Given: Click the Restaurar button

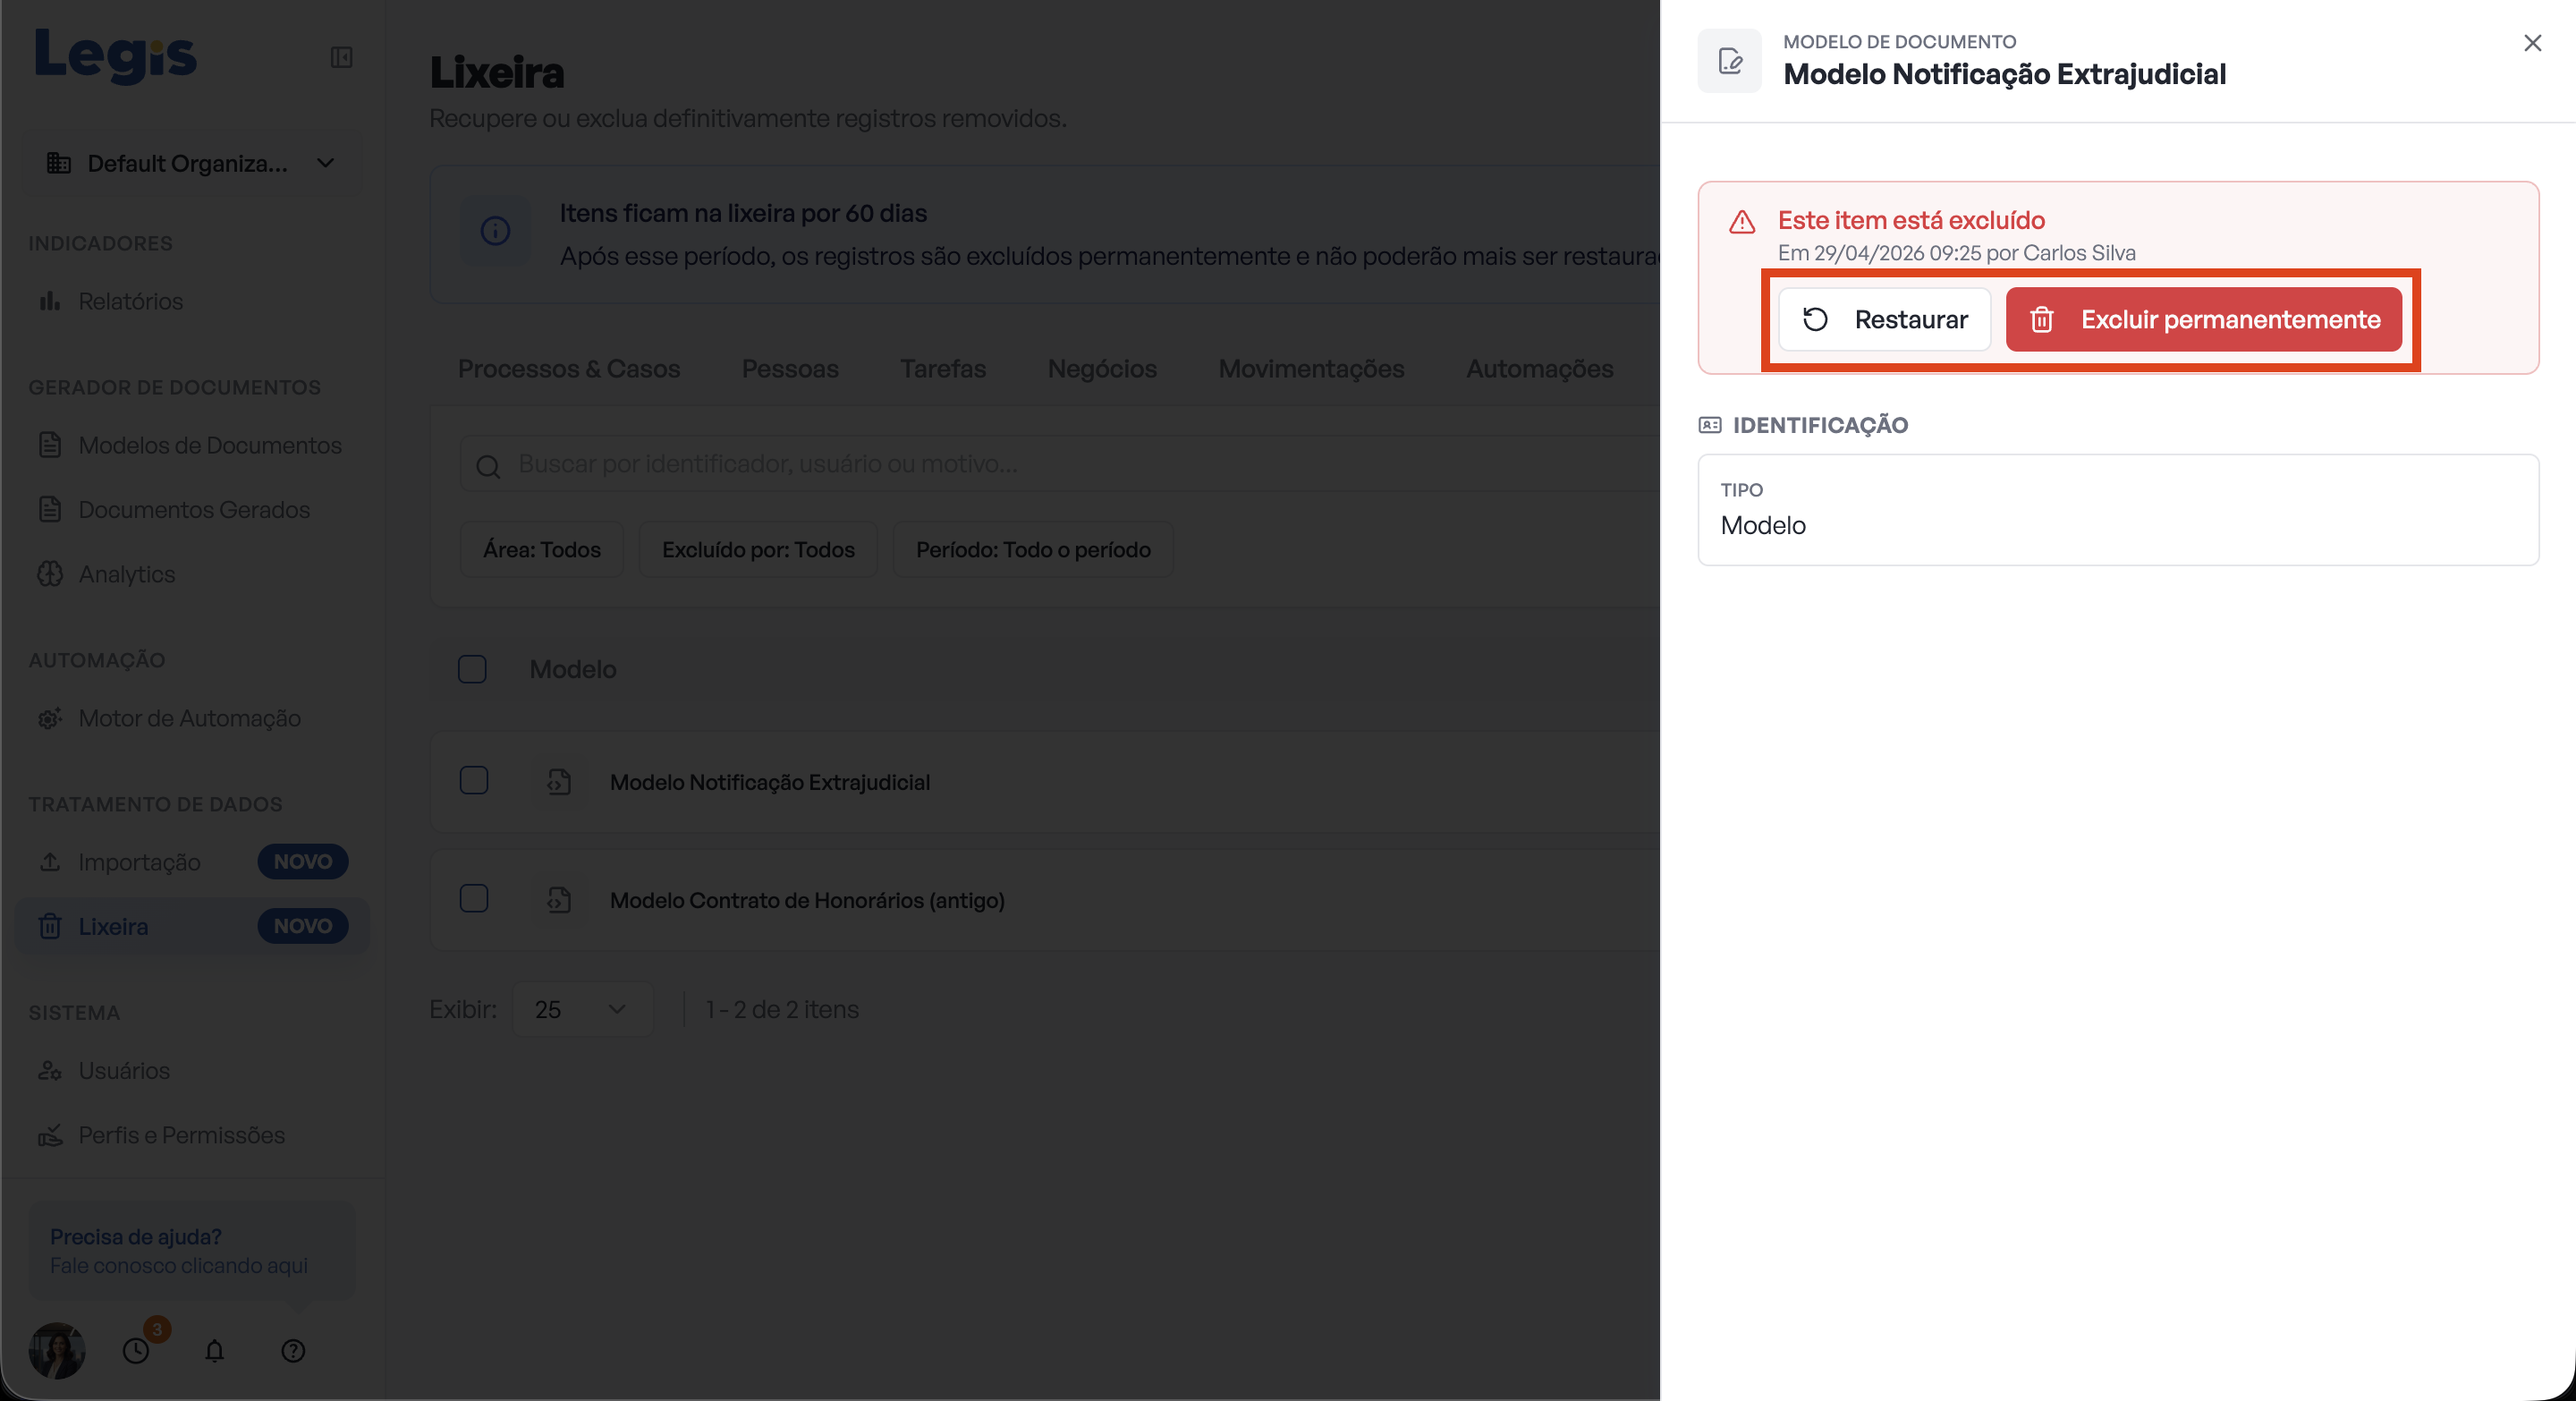Looking at the screenshot, I should pyautogui.click(x=1885, y=319).
